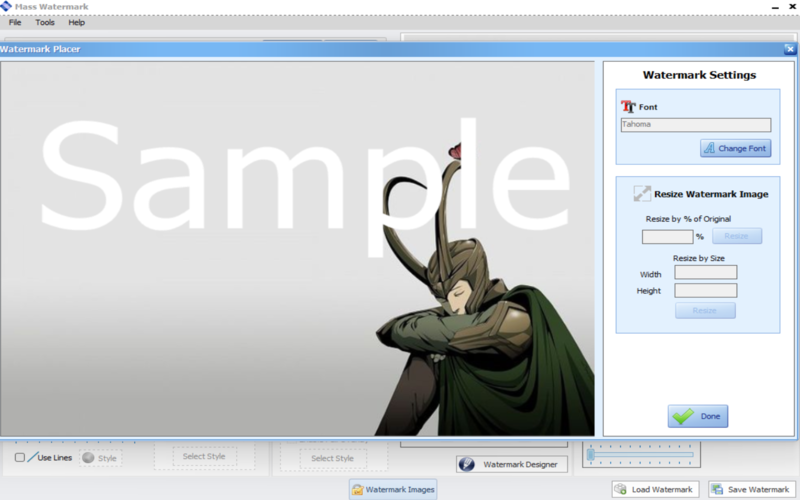
Task: Click the Watermark Settings heading
Action: click(699, 75)
